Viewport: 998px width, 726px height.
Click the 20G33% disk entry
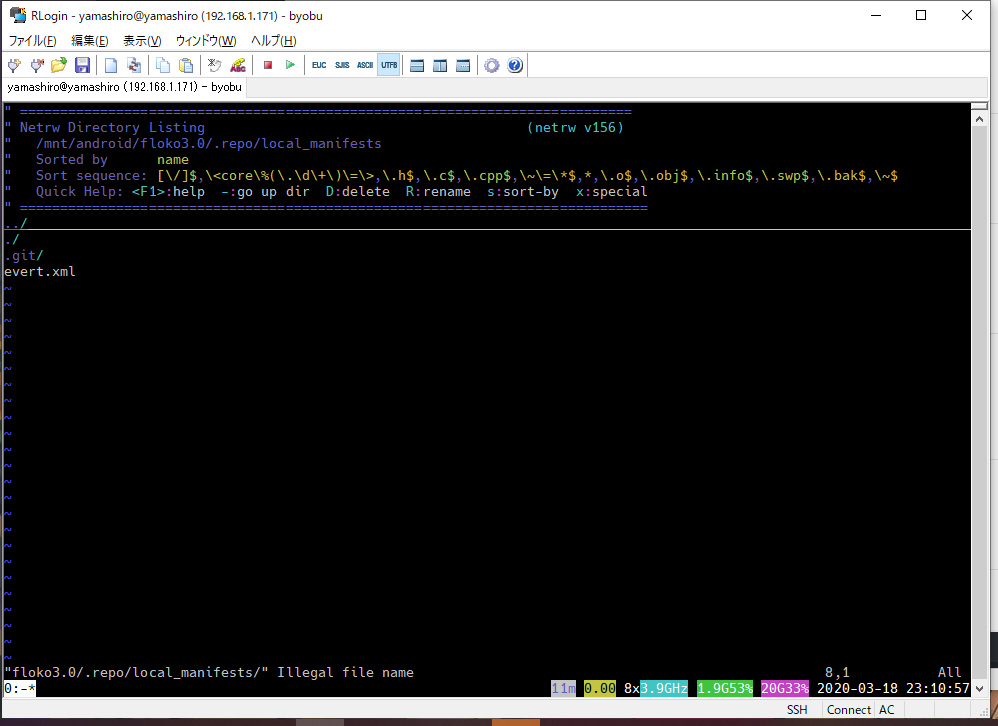point(785,688)
